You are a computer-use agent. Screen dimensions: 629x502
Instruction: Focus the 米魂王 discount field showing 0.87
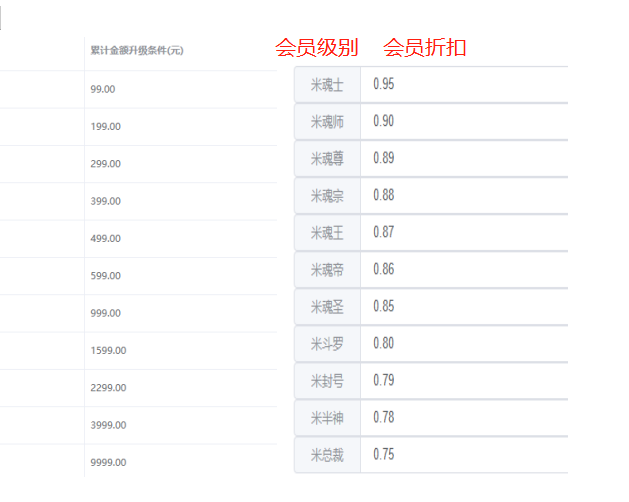pyautogui.click(x=465, y=232)
